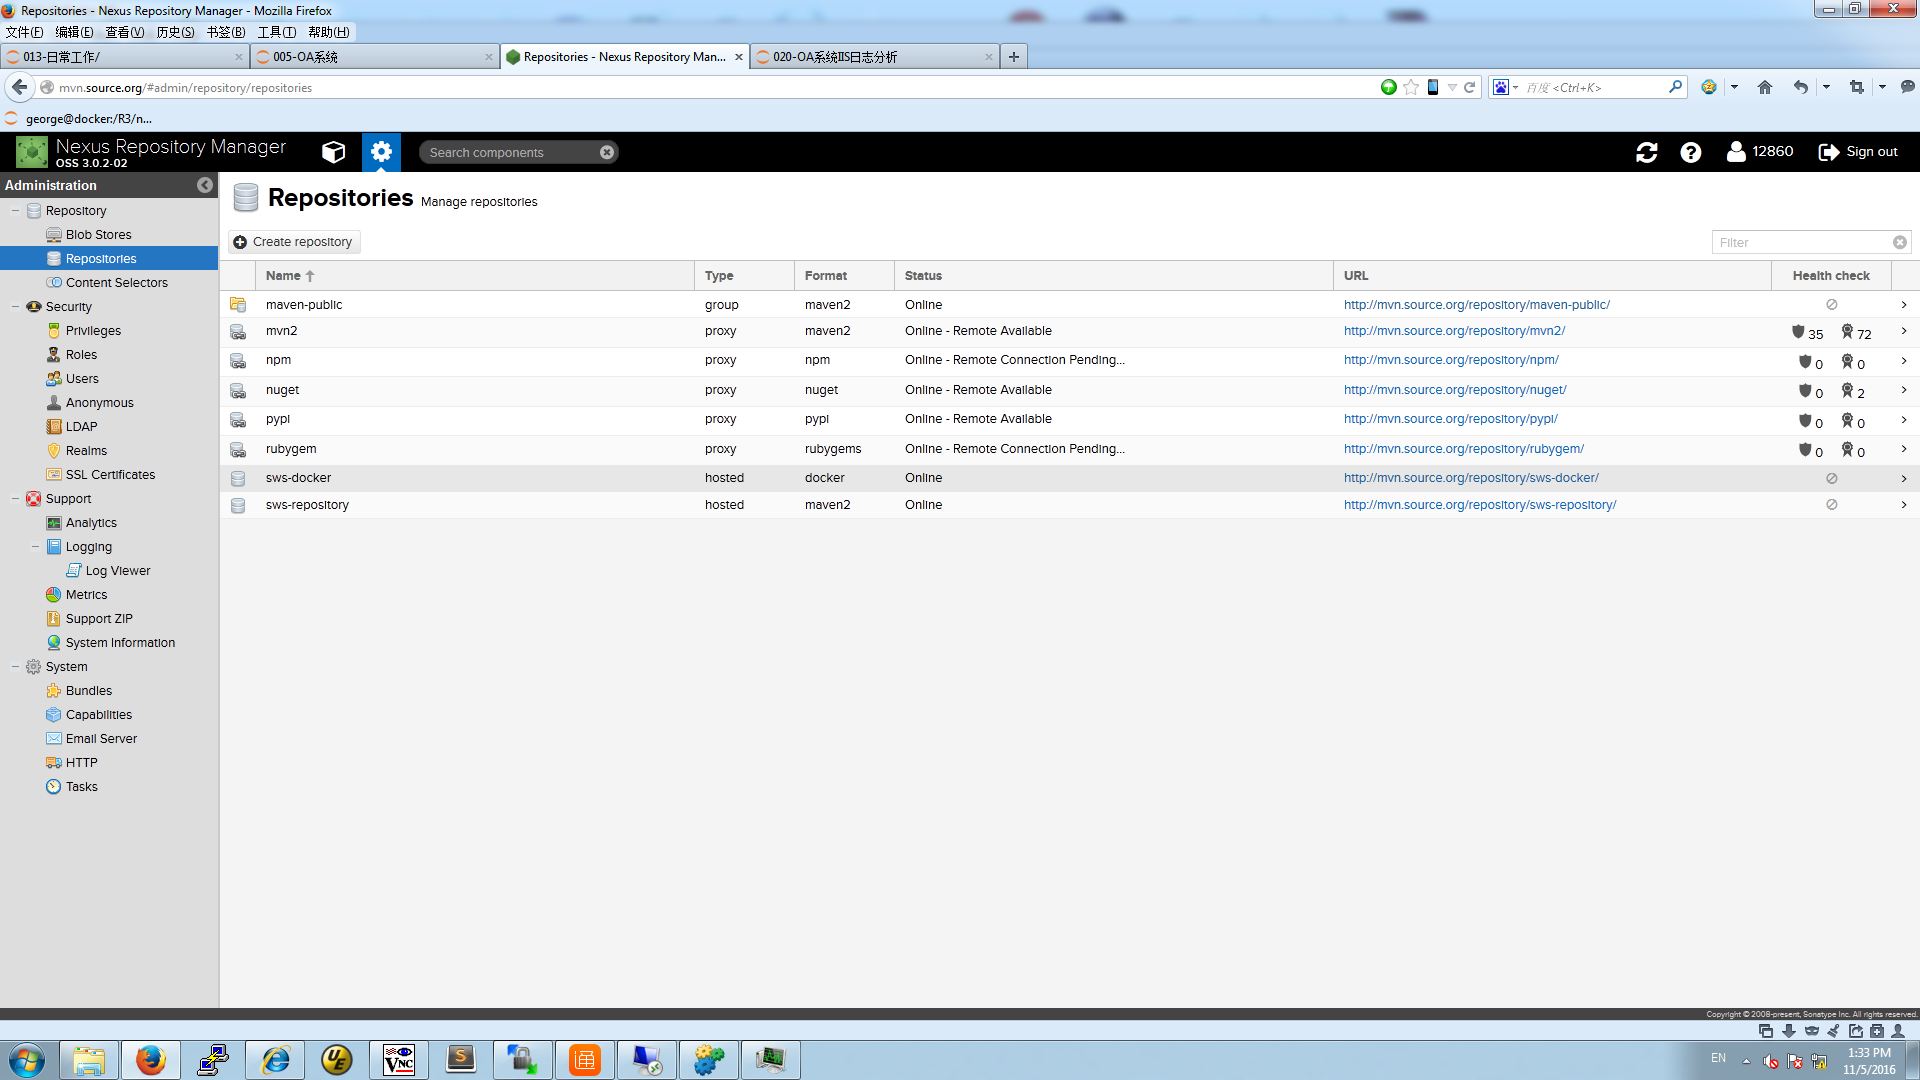Open Users under Security
1920x1080 pixels.
pyautogui.click(x=82, y=379)
